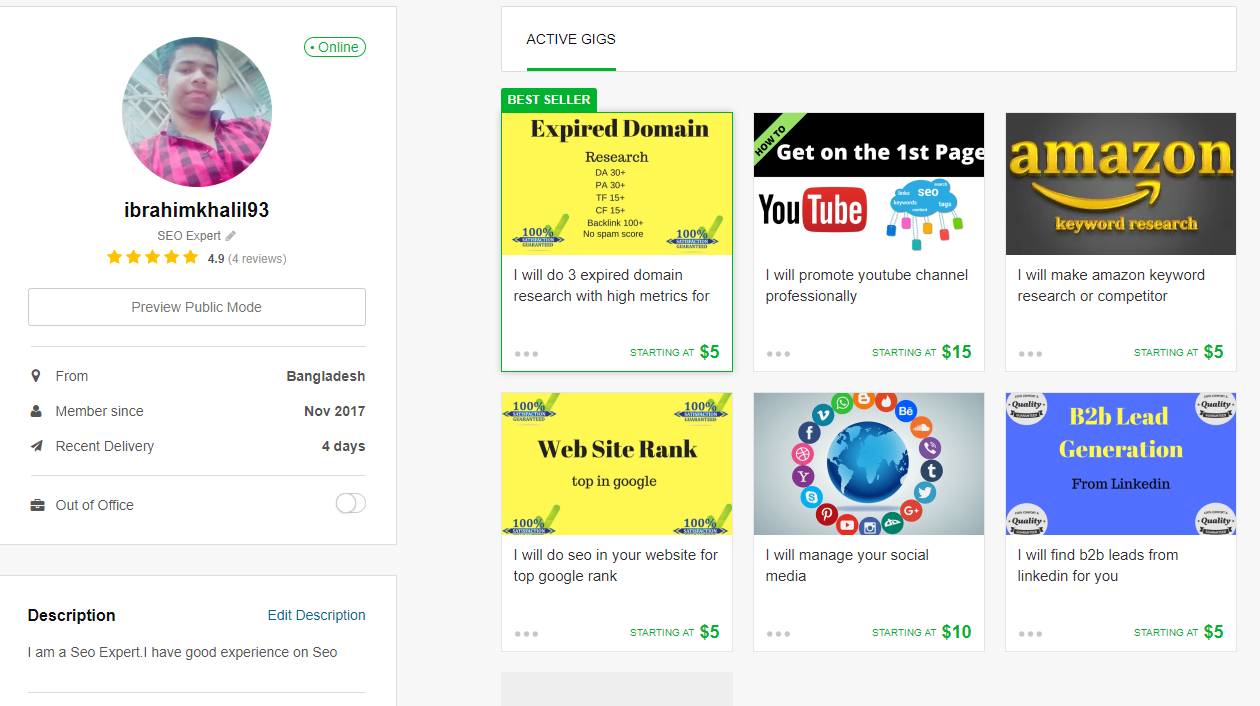Image resolution: width=1260 pixels, height=706 pixels.
Task: Open three-dot menu on youtube channel gig
Action: (x=779, y=353)
